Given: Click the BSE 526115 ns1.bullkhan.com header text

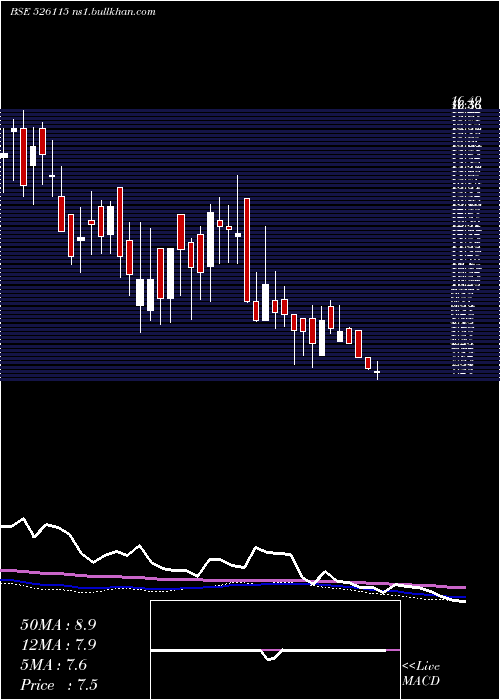Looking at the screenshot, I should (x=83, y=12).
